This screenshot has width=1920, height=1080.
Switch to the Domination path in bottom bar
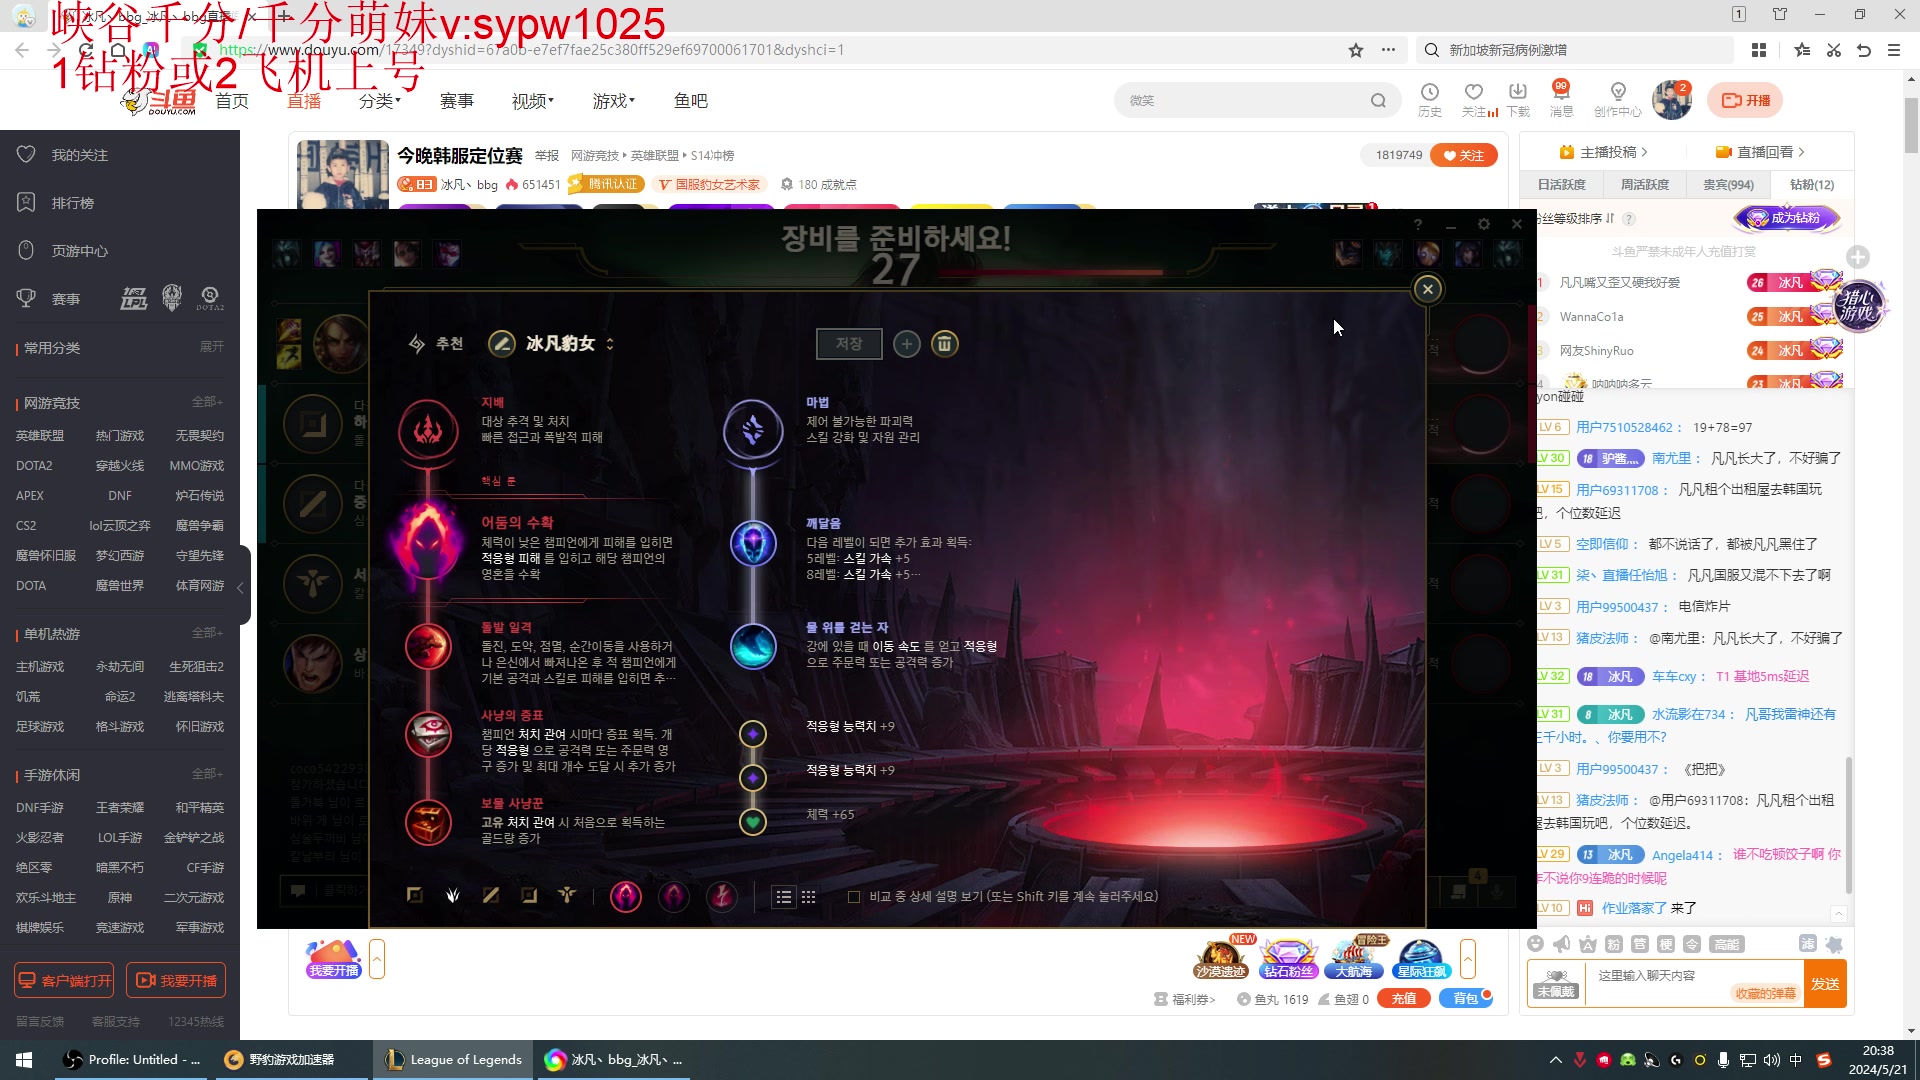(x=453, y=896)
